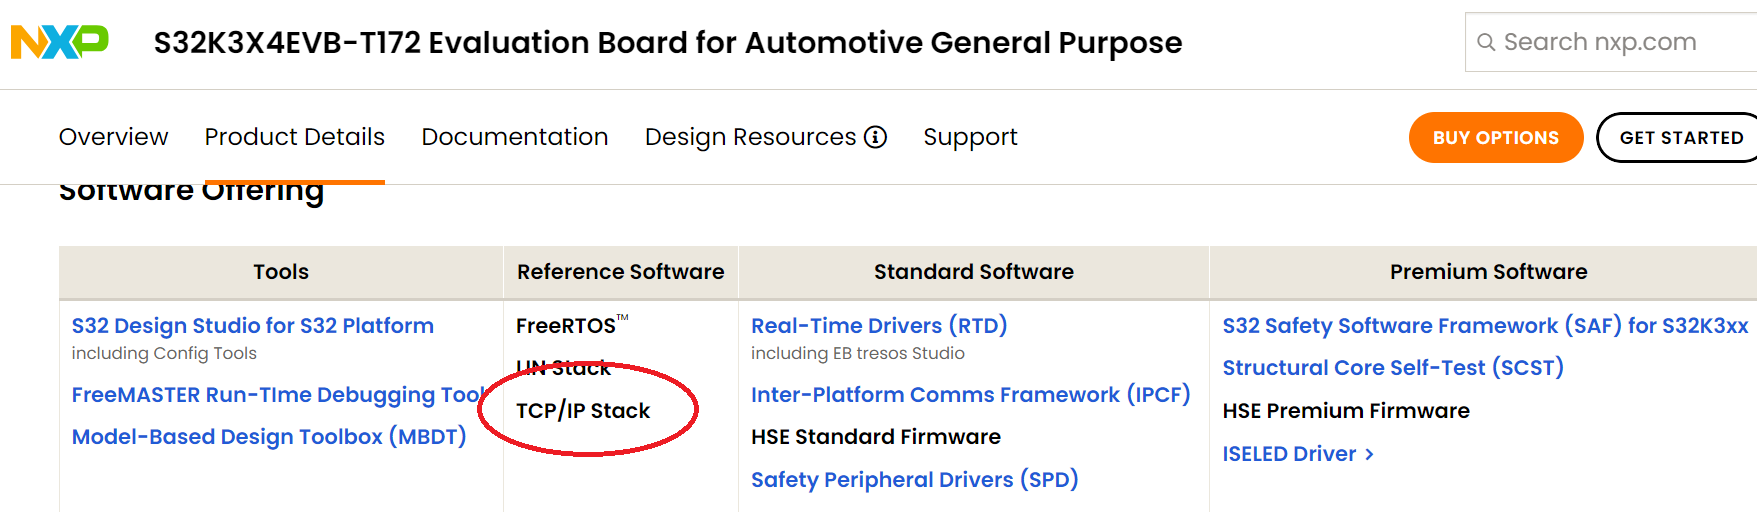The image size is (1757, 512).
Task: Follow the Model-Based Design Toolbox (MBDT) link
Action: click(269, 437)
